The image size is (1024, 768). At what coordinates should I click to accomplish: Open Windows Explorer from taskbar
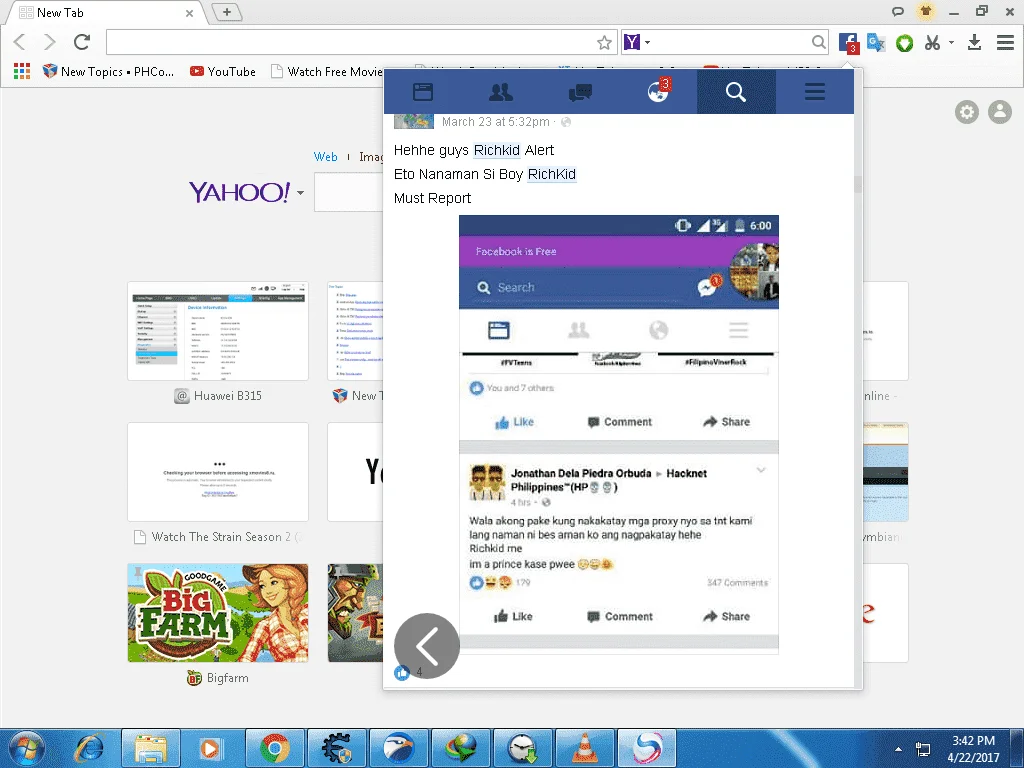click(151, 748)
